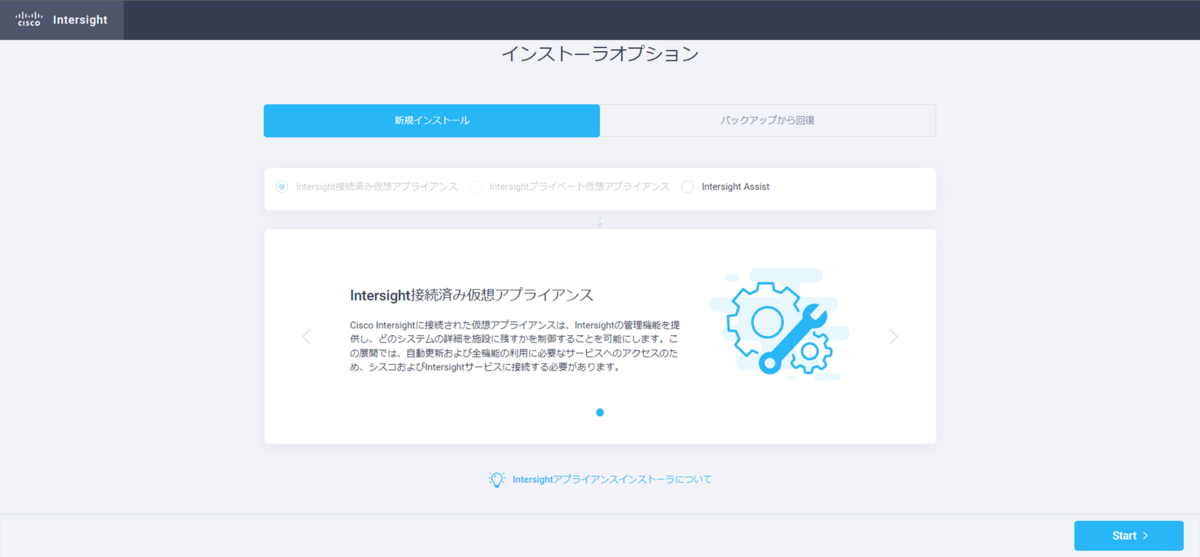Open Intersightアプライアンスインストーラについて link
The image size is (1200, 557).
coord(612,480)
